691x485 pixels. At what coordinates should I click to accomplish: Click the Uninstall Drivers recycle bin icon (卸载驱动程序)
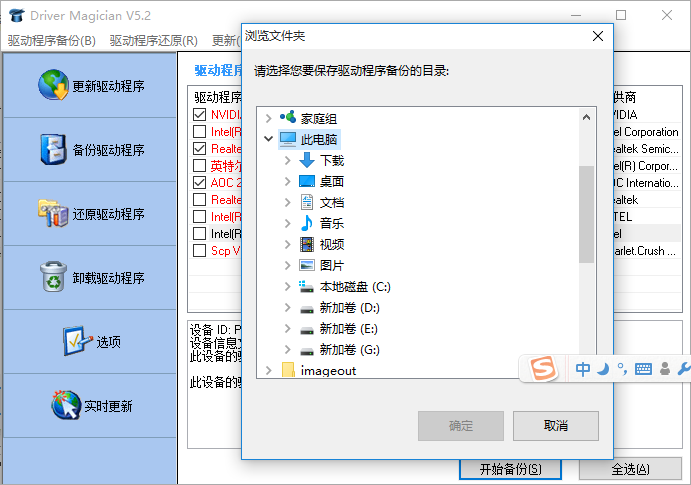[53, 277]
